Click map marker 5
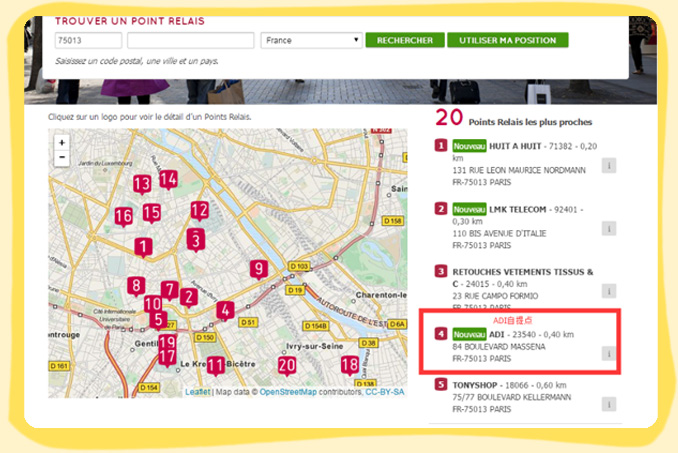The height and width of the screenshot is (453, 678). coord(158,320)
